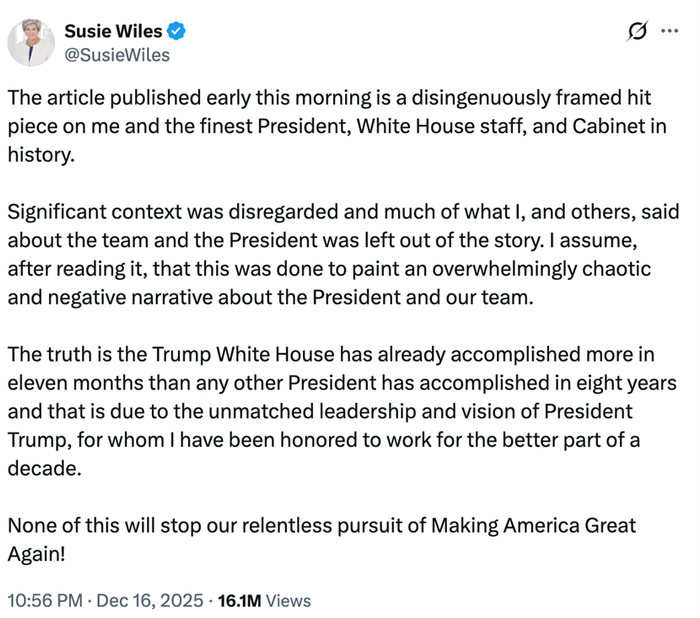
Task: Click the Views label
Action: click(x=288, y=601)
